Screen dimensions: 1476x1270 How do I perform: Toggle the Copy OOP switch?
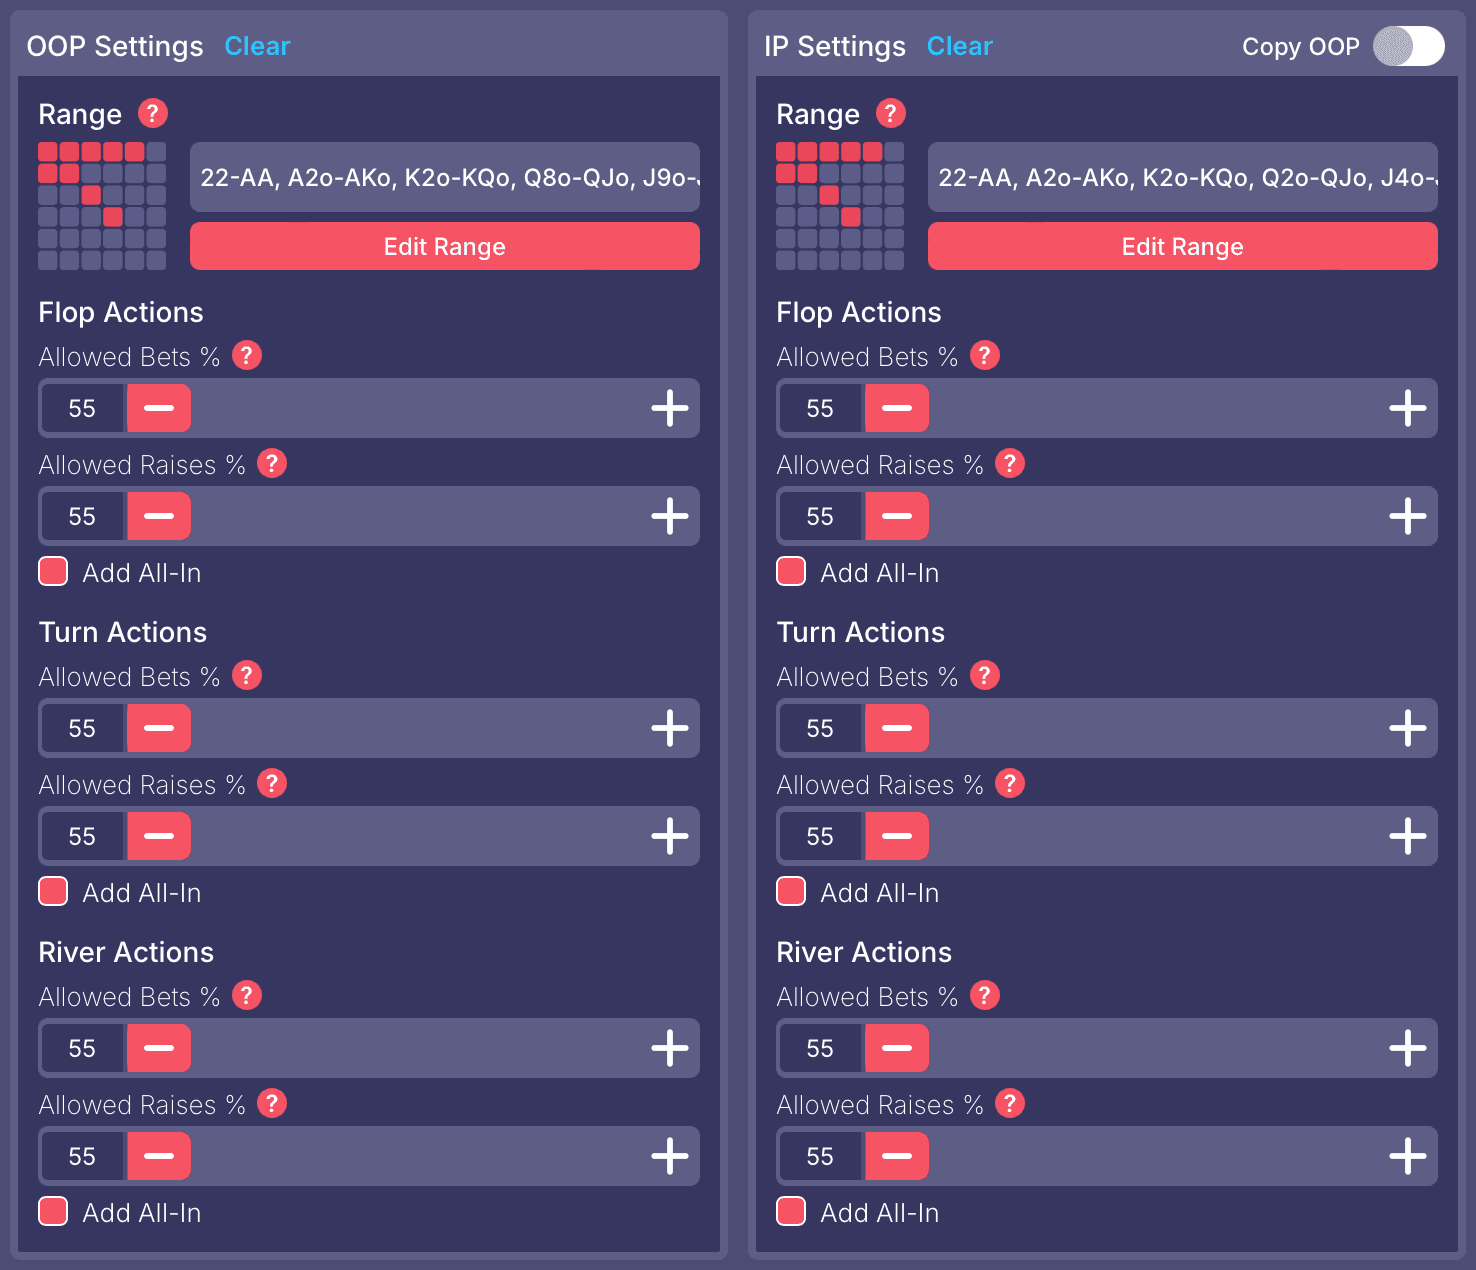tap(1408, 46)
